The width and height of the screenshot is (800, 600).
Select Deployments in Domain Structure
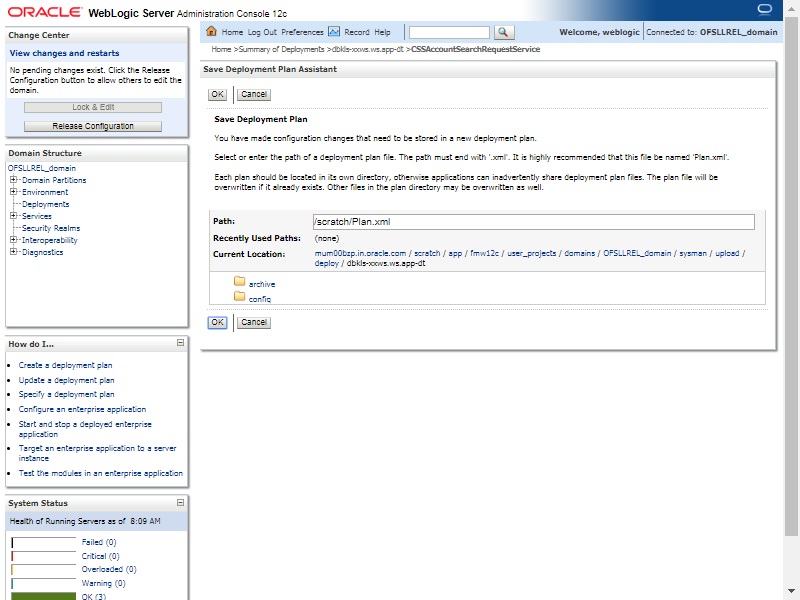[x=45, y=204]
